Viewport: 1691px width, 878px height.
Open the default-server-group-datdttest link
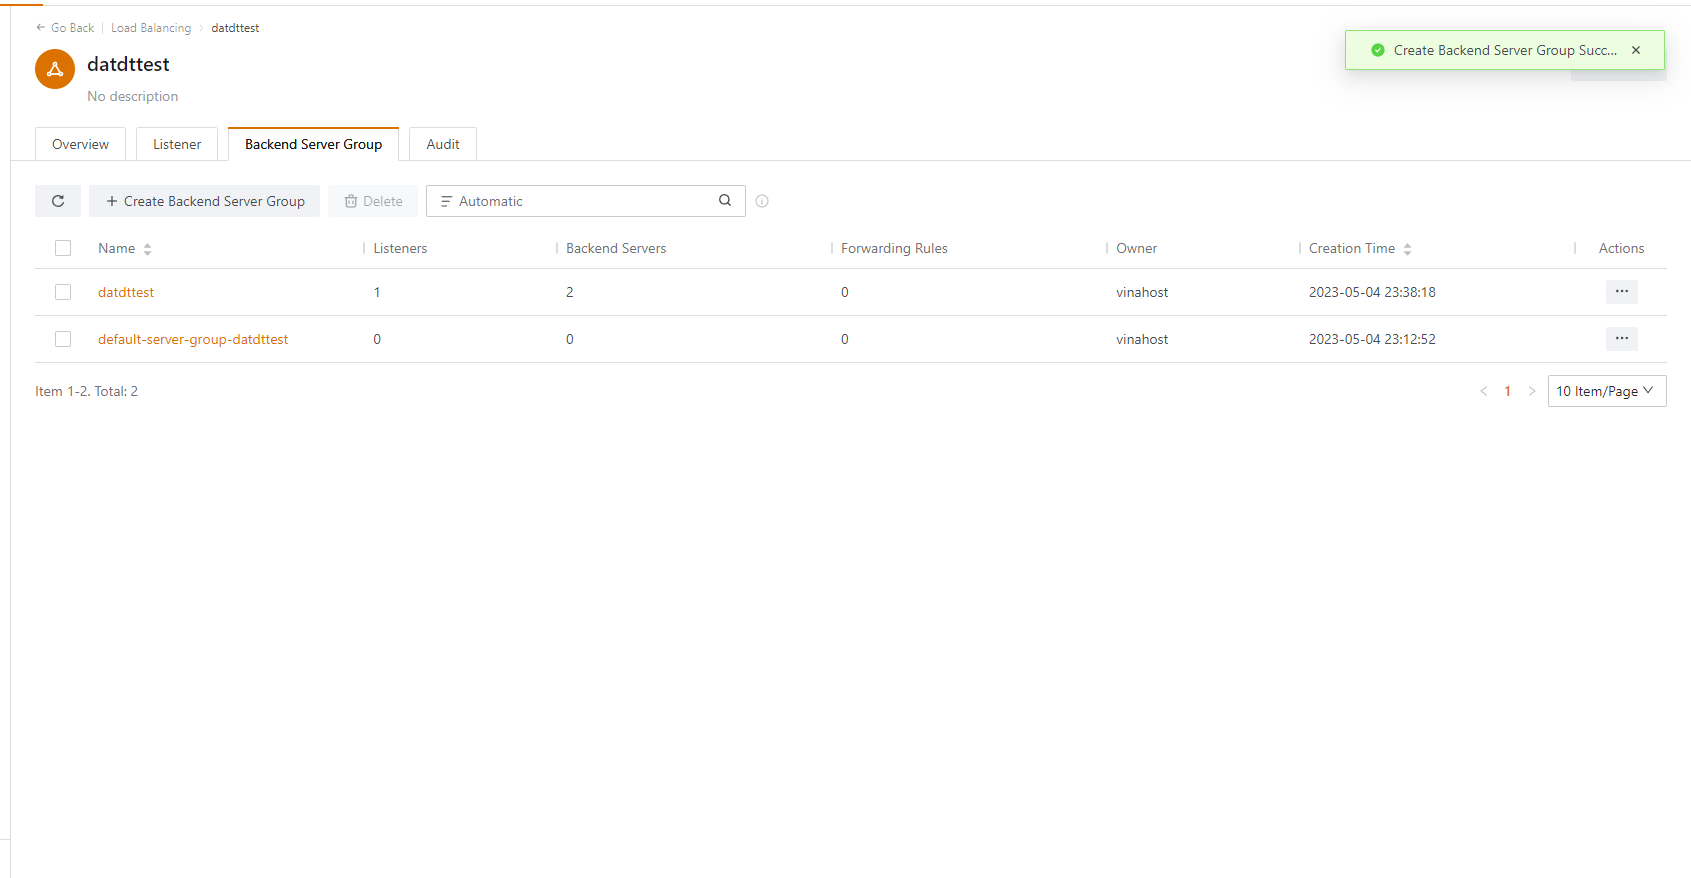pos(193,339)
